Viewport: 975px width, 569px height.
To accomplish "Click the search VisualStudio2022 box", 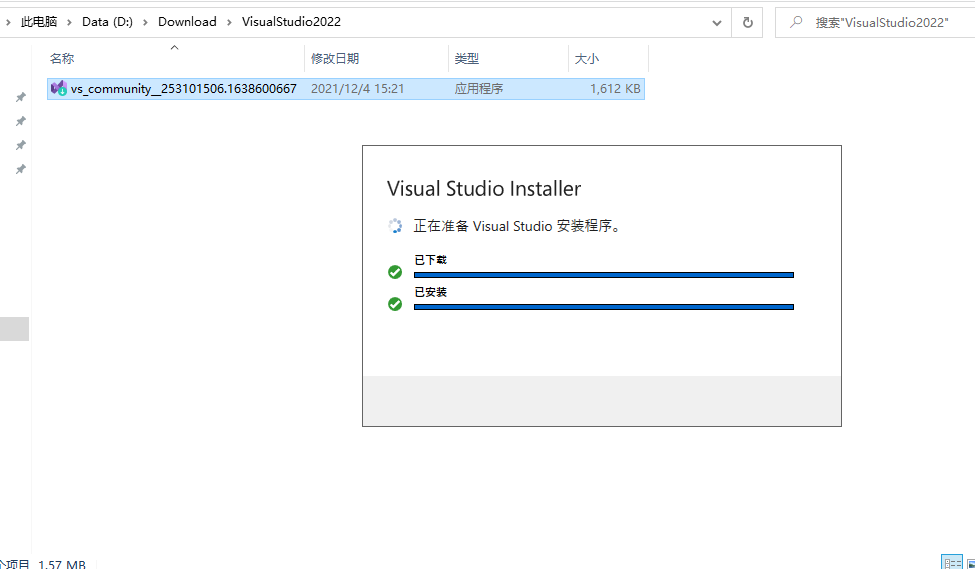I will click(x=877, y=22).
